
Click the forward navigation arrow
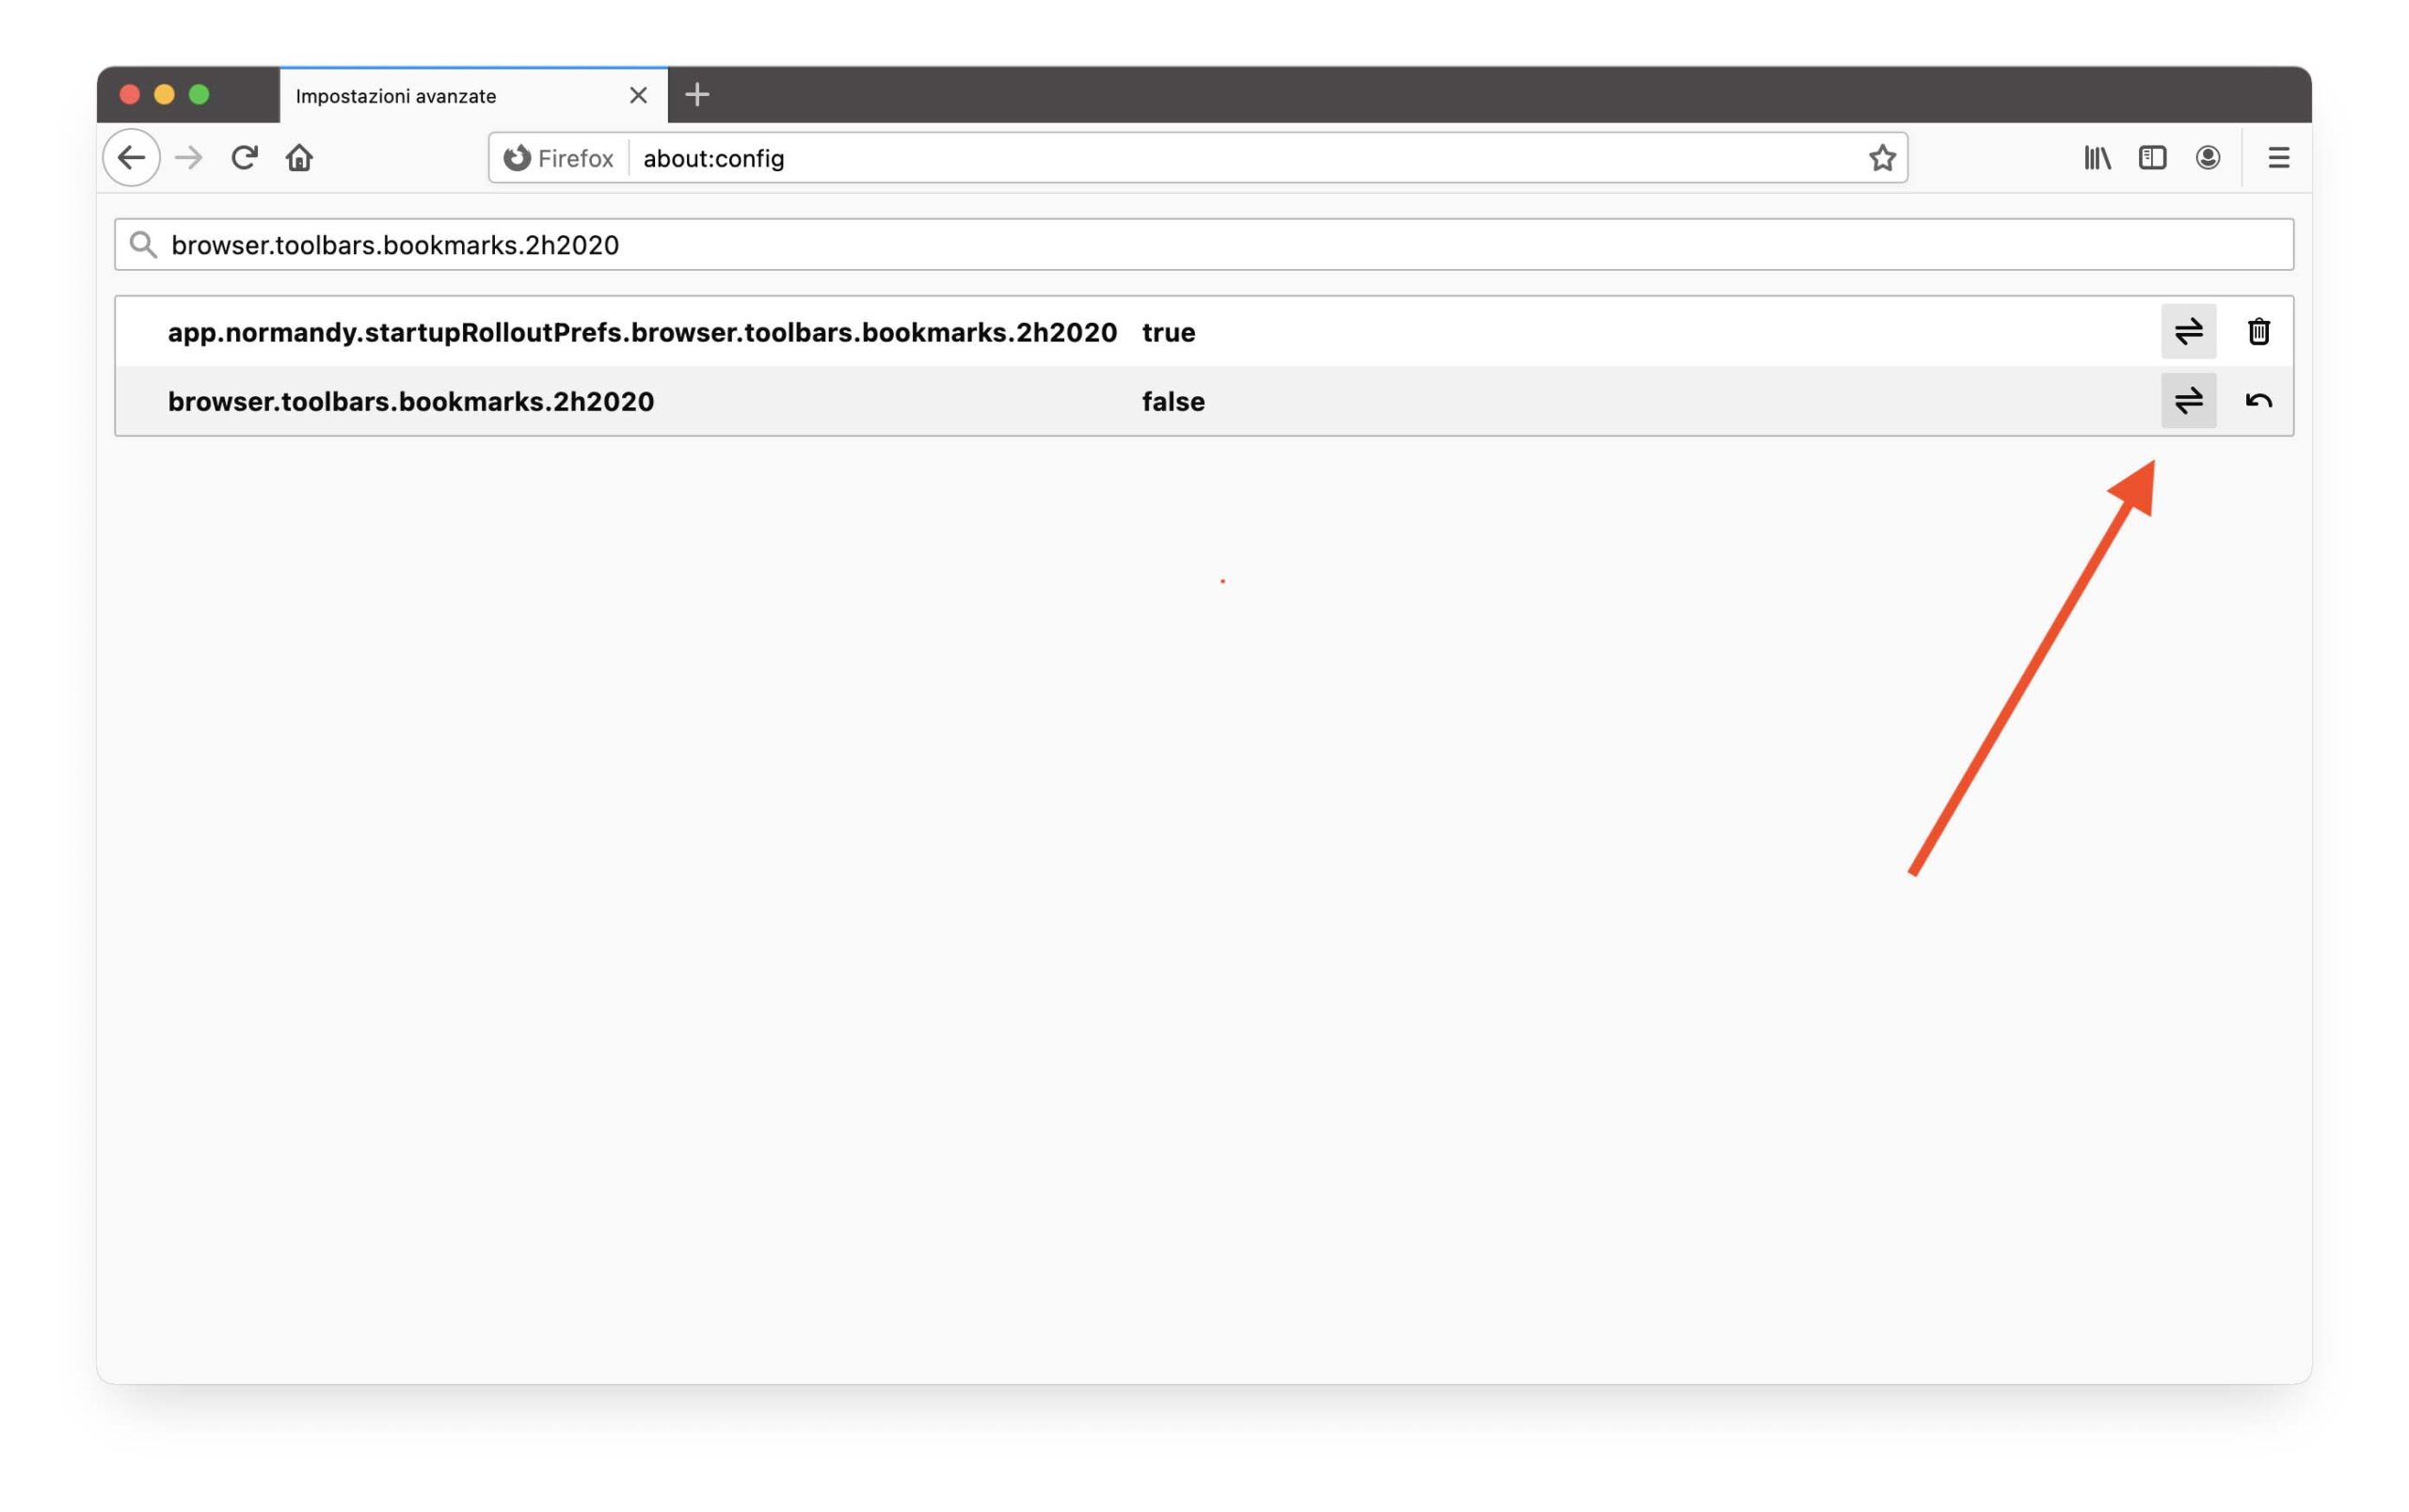(x=189, y=158)
